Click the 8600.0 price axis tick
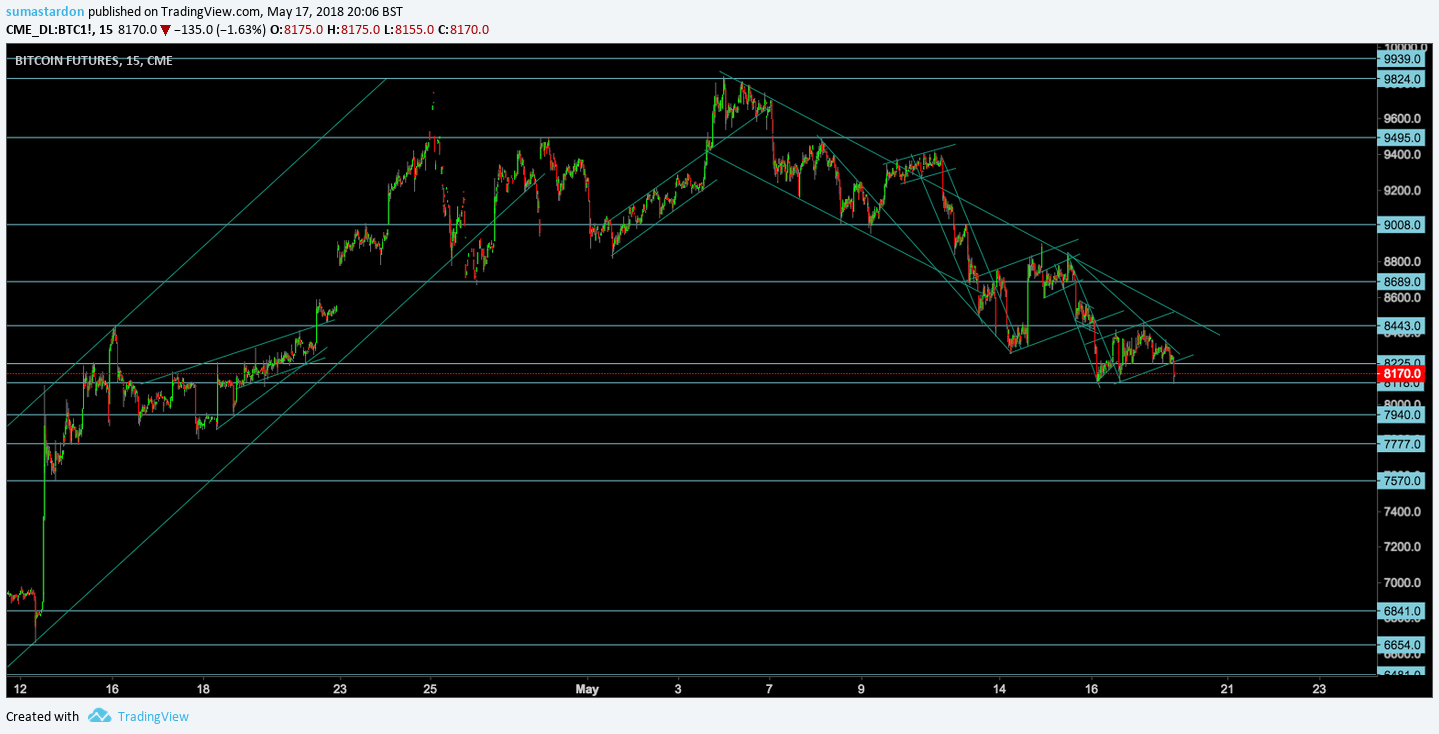Screen dimensions: 1439x734 coord(1403,298)
